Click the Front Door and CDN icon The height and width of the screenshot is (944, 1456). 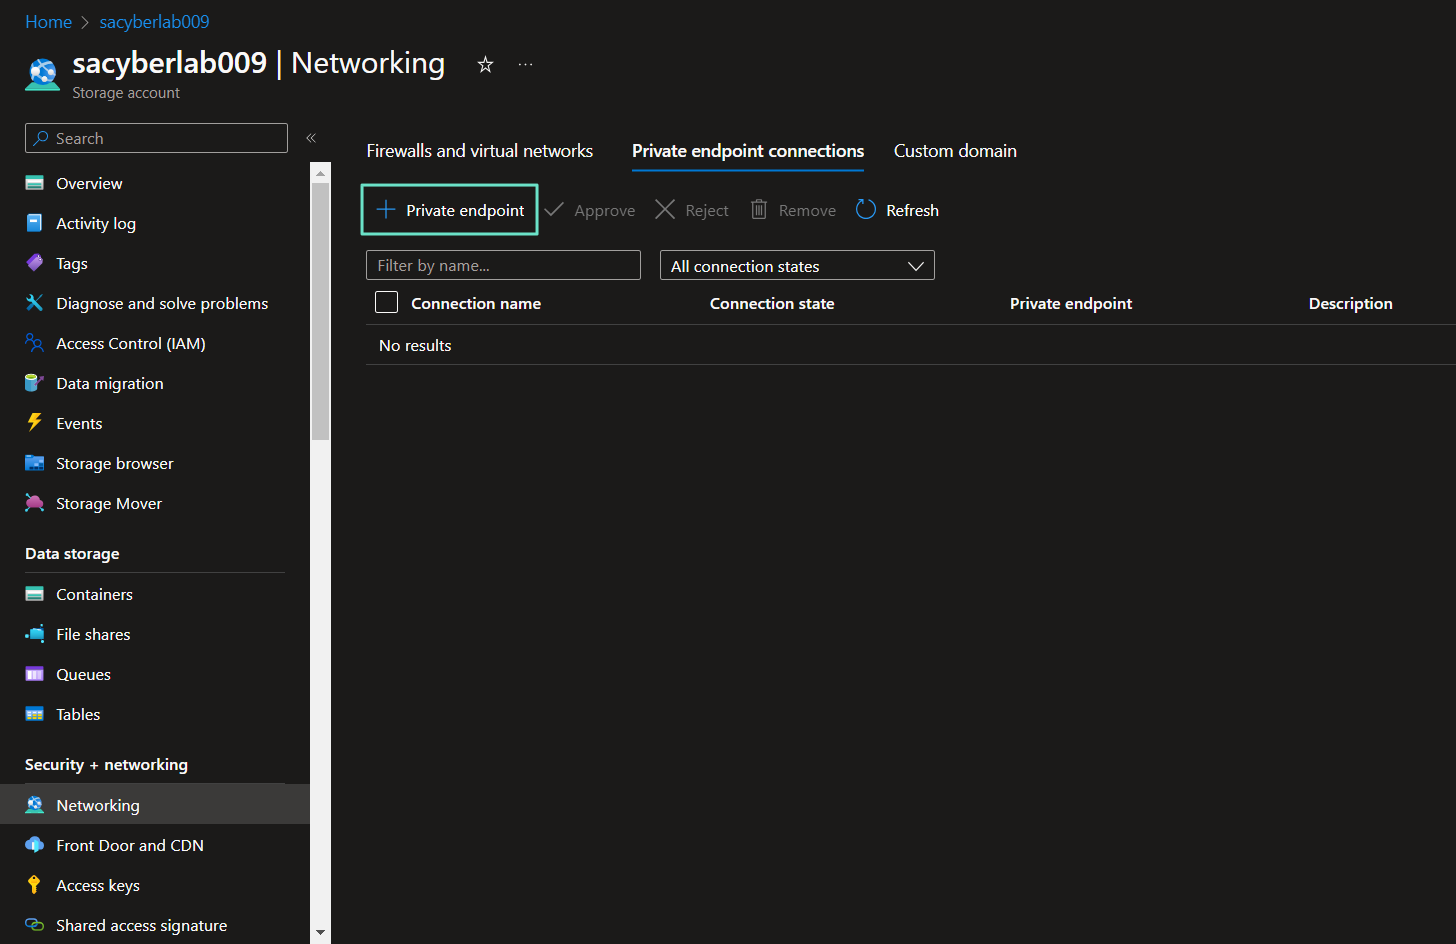pyautogui.click(x=34, y=845)
